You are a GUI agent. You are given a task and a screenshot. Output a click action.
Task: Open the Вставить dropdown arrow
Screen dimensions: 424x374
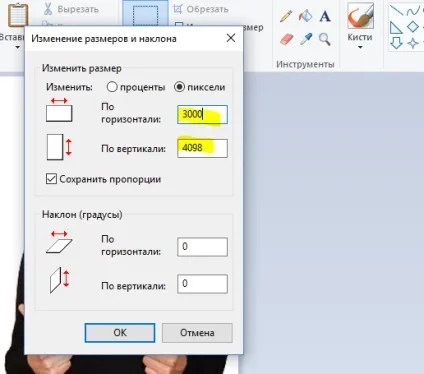(x=18, y=48)
